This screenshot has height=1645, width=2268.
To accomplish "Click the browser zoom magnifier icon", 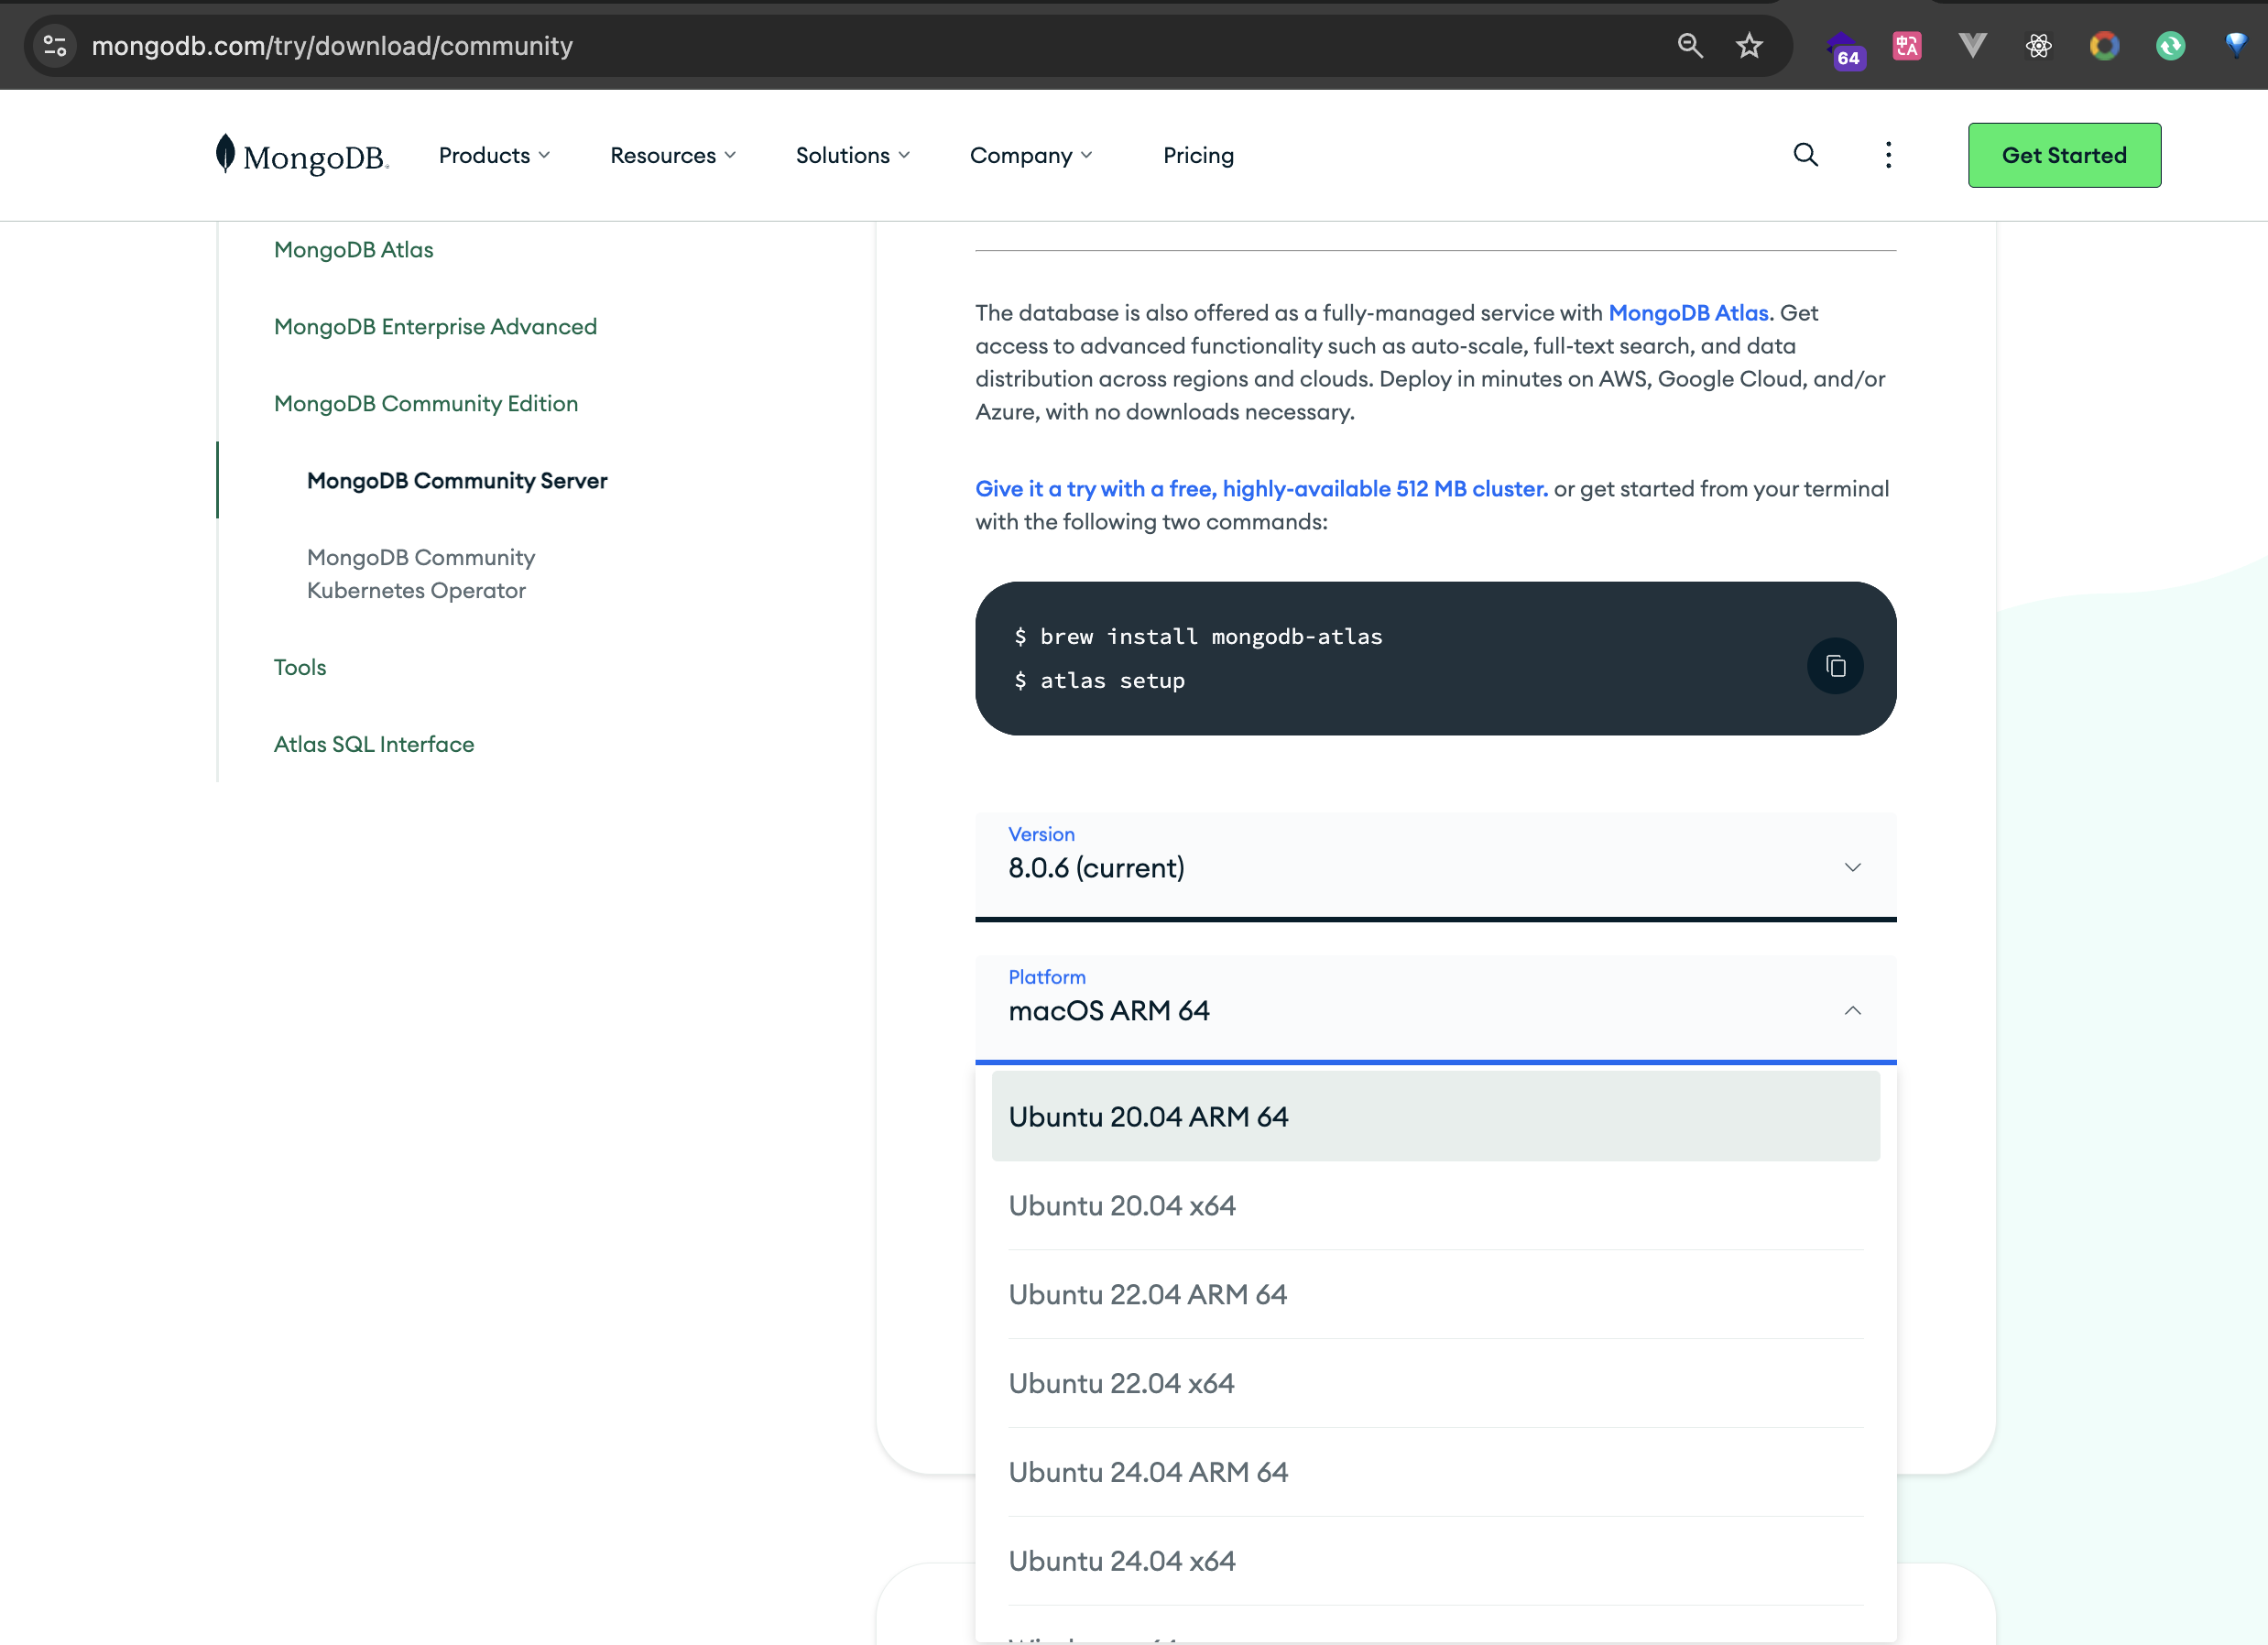I will coord(1690,46).
